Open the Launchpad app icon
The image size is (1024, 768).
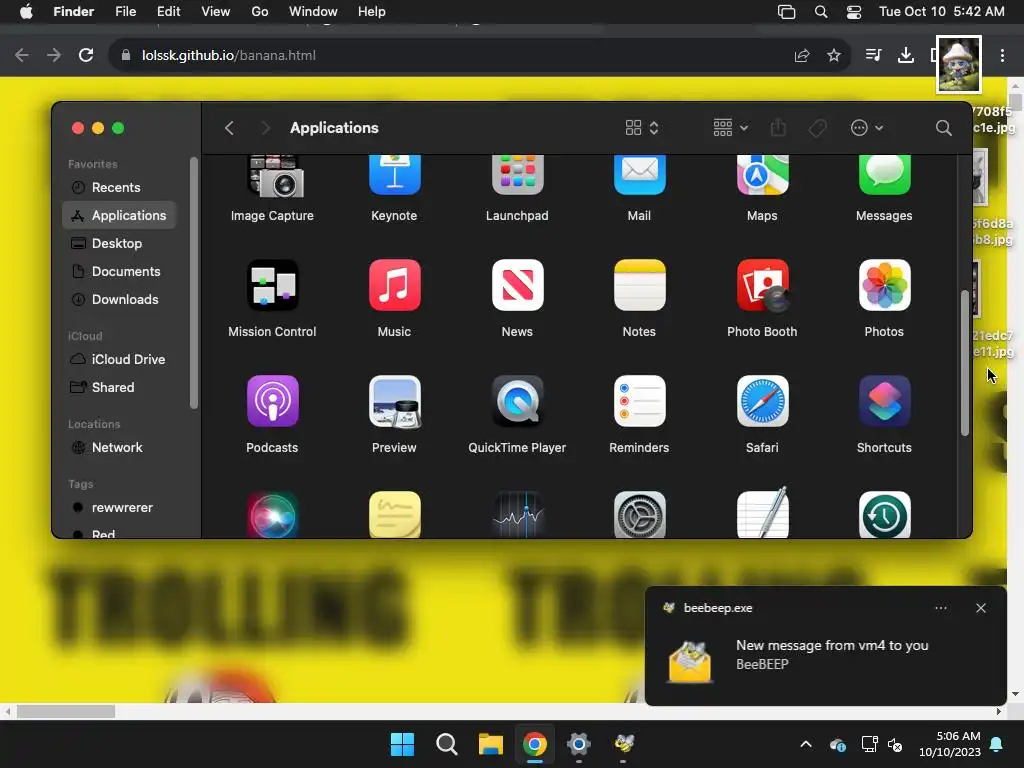pos(517,175)
